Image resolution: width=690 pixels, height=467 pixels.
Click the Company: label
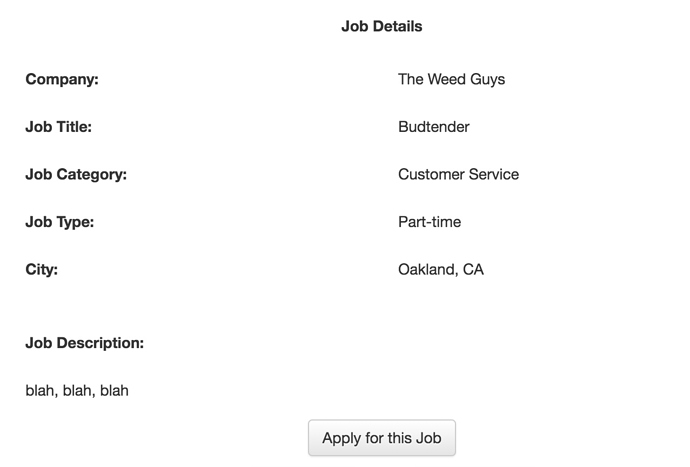tap(62, 79)
